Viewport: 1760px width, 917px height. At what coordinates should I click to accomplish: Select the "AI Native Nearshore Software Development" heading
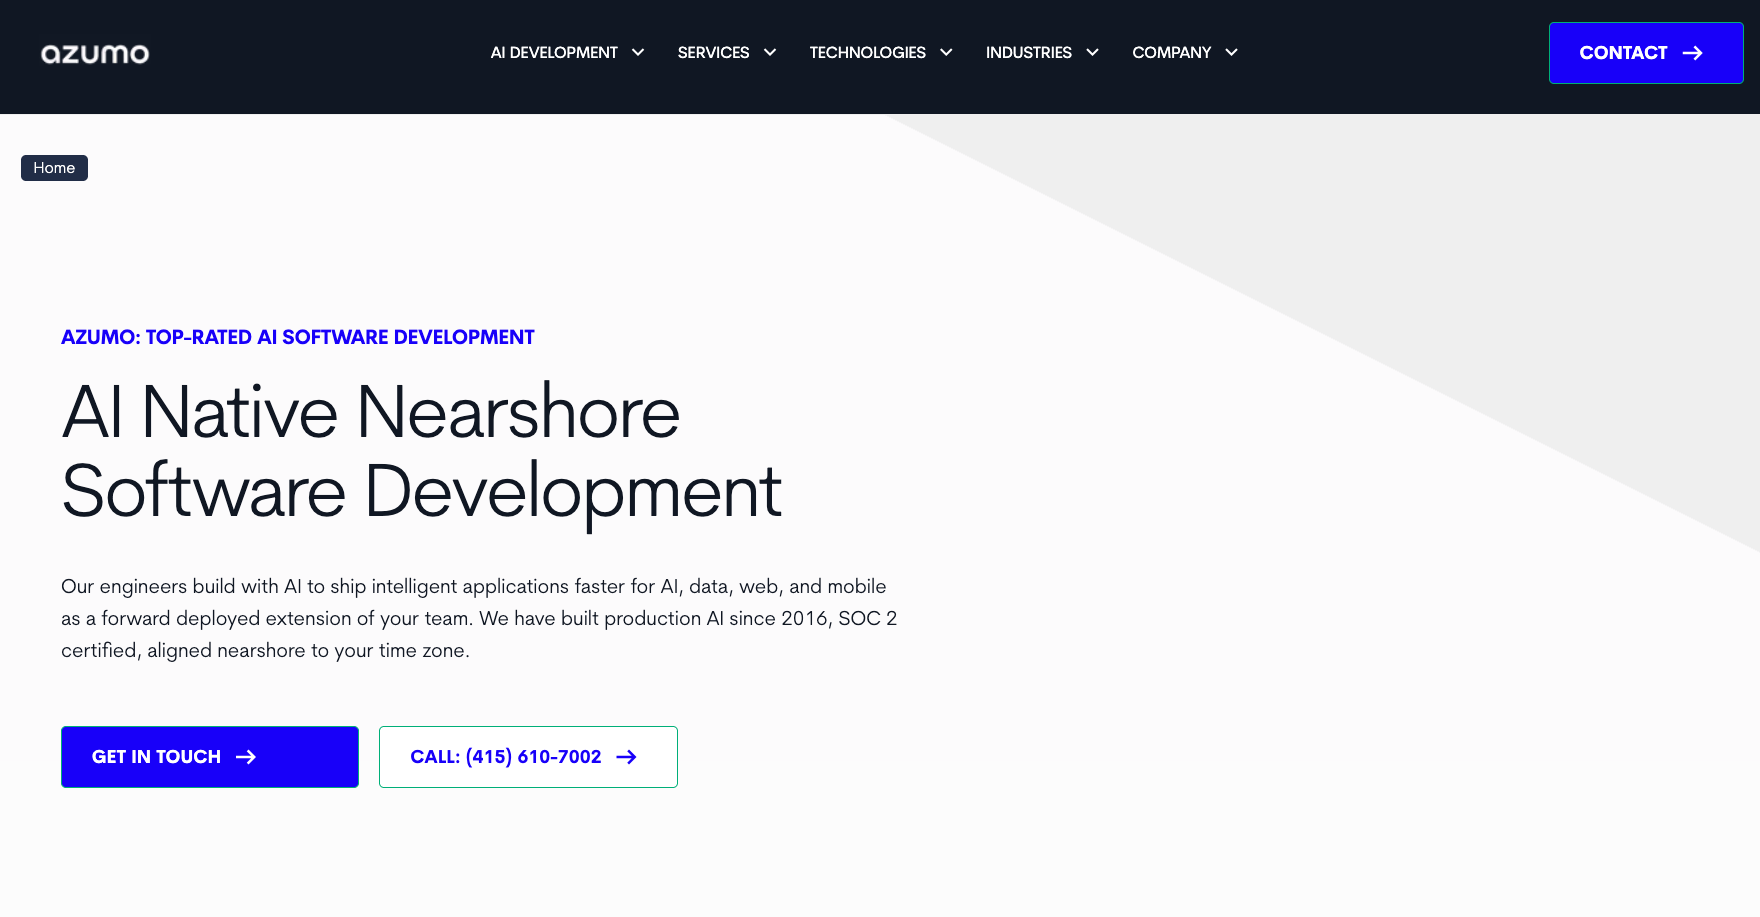421,452
